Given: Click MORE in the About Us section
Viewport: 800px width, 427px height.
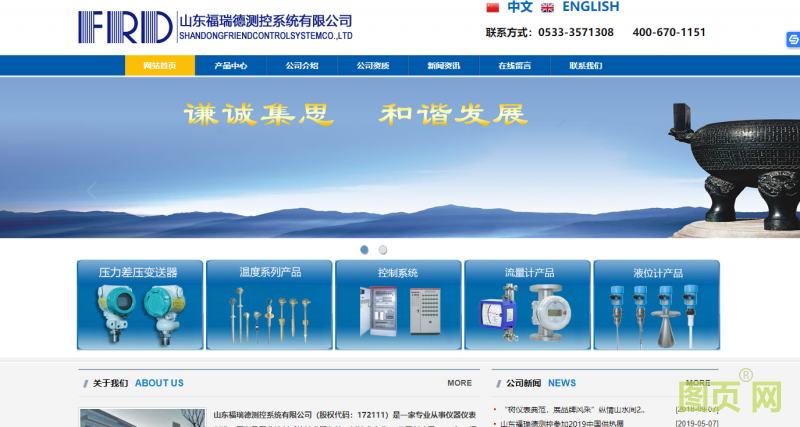Looking at the screenshot, I should (x=459, y=383).
